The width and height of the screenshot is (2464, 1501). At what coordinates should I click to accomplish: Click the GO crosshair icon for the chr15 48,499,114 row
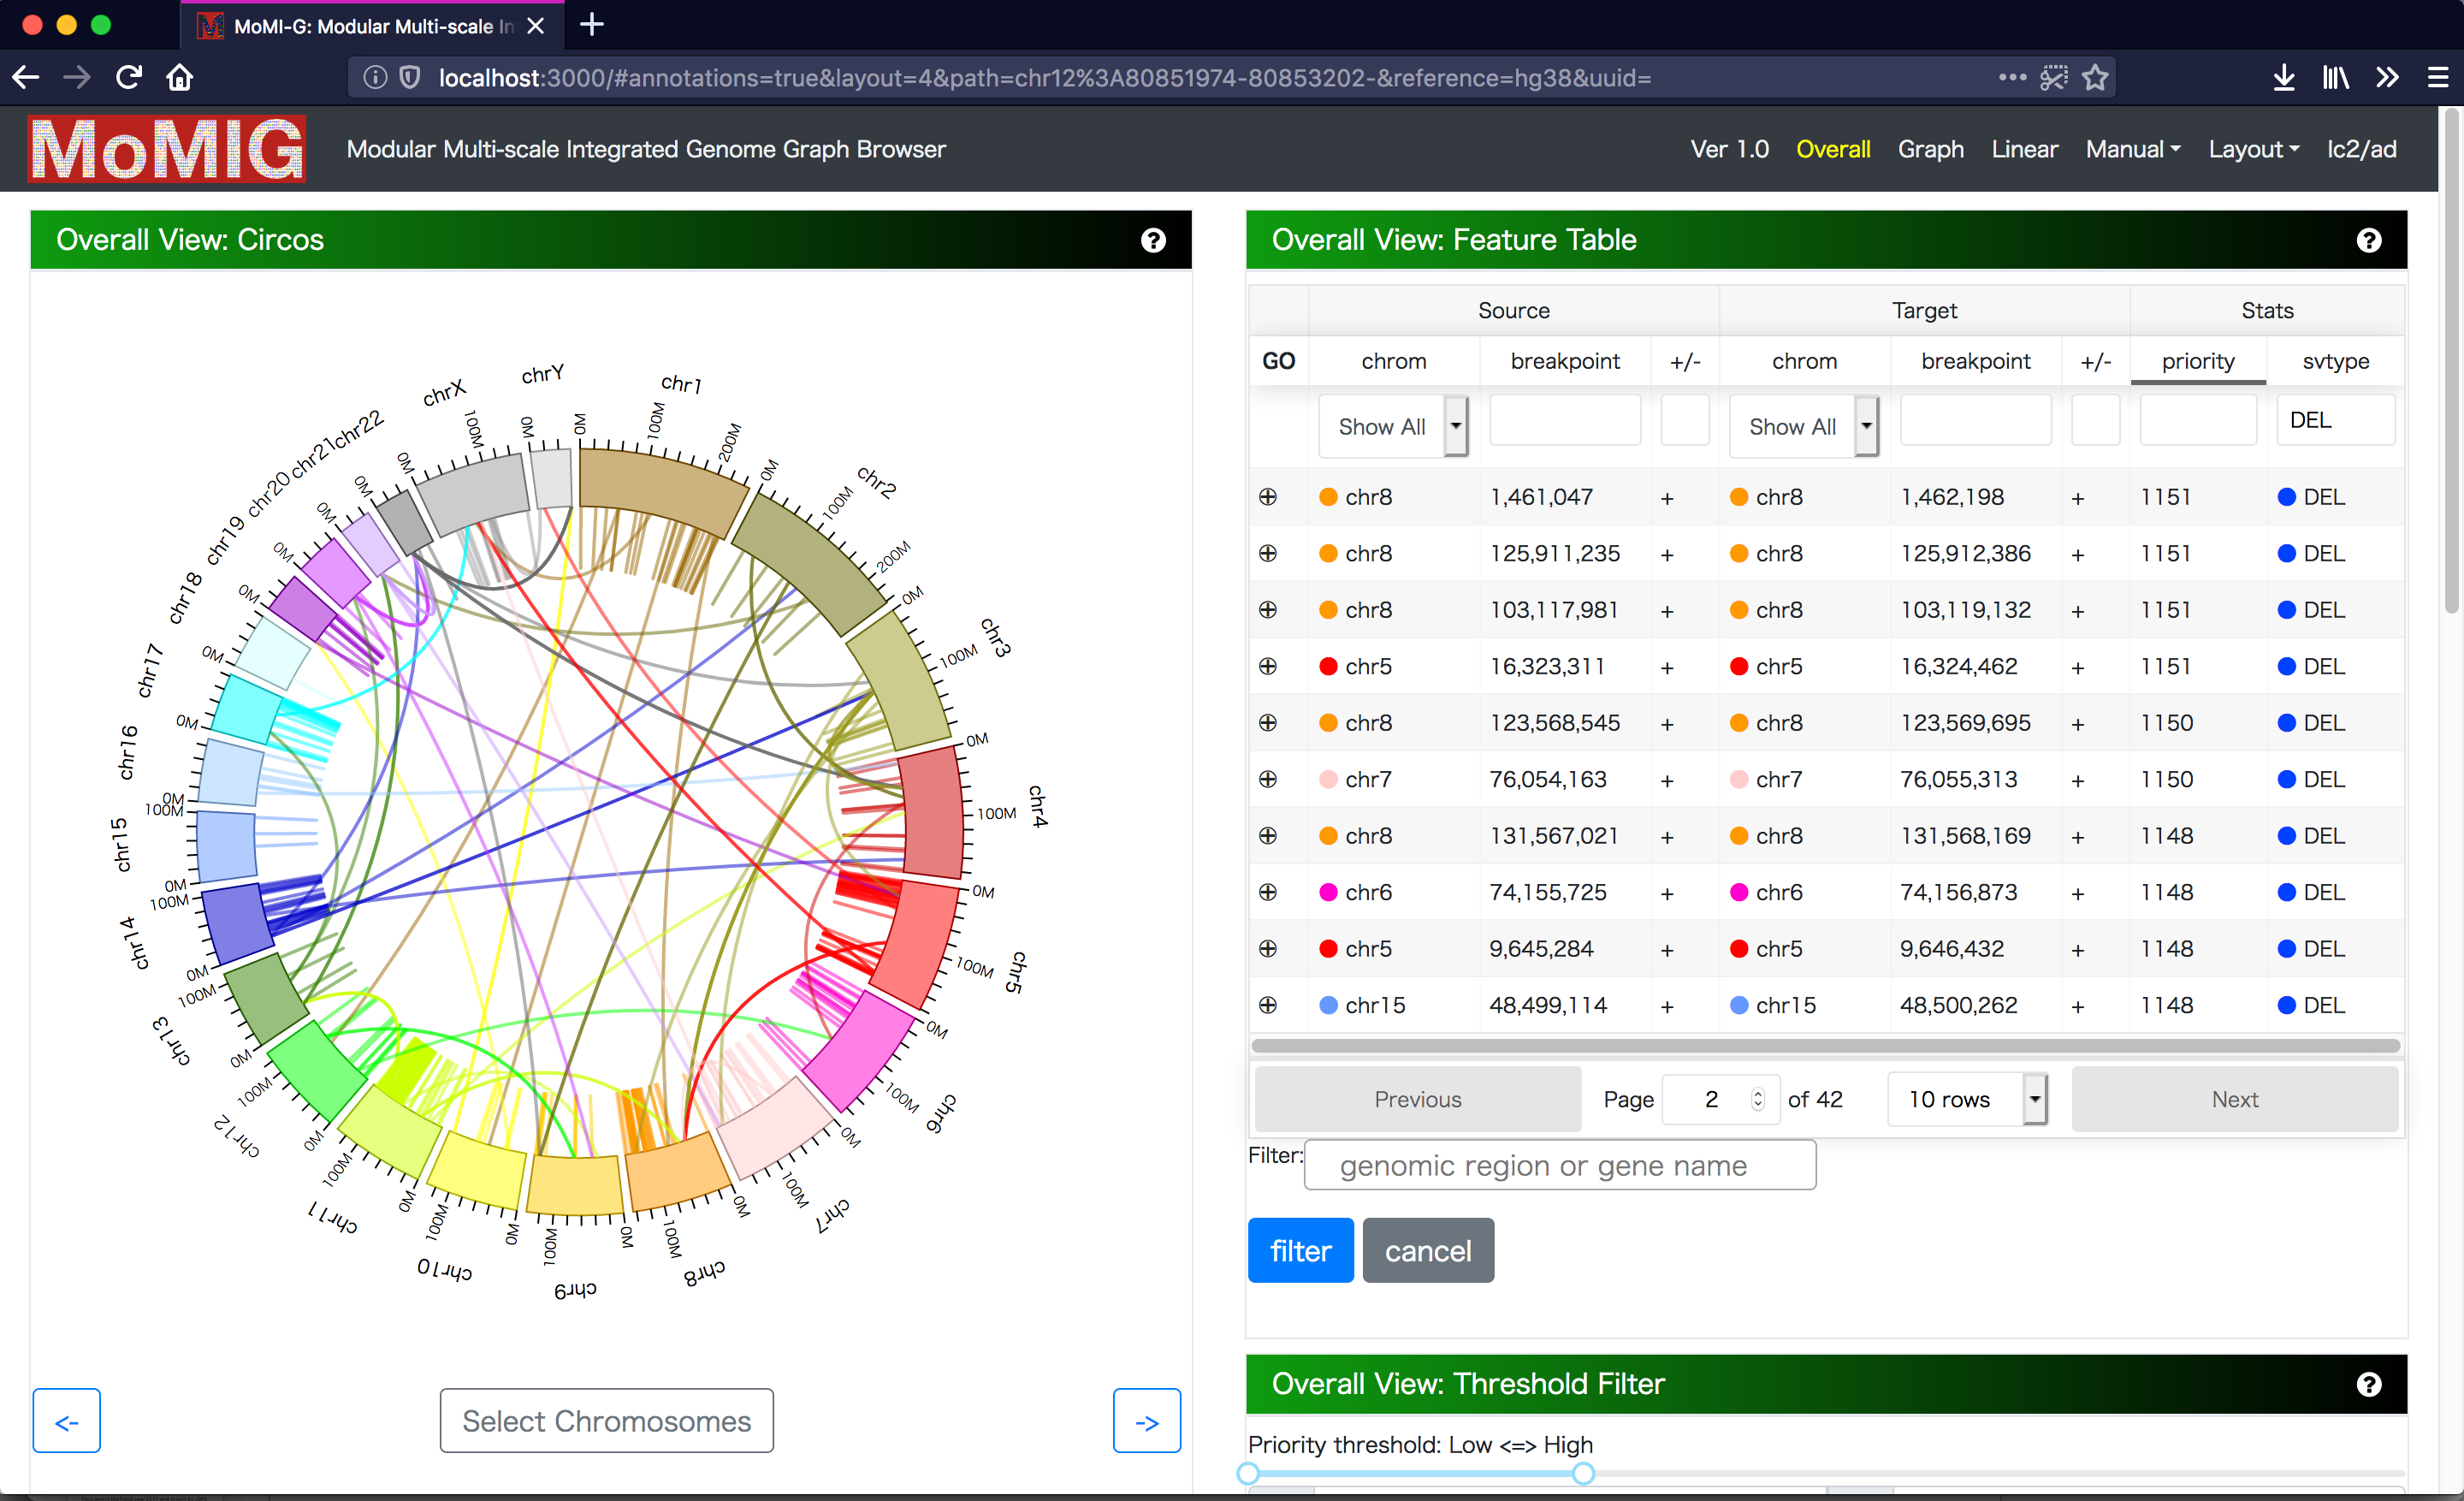pyautogui.click(x=1267, y=1005)
